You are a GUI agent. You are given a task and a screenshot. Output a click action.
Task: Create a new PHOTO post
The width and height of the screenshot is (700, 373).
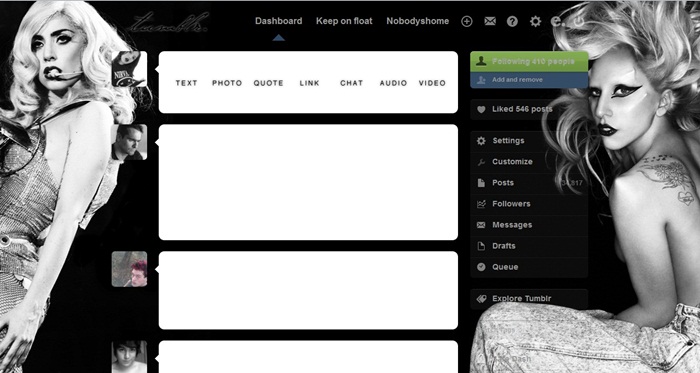(227, 83)
